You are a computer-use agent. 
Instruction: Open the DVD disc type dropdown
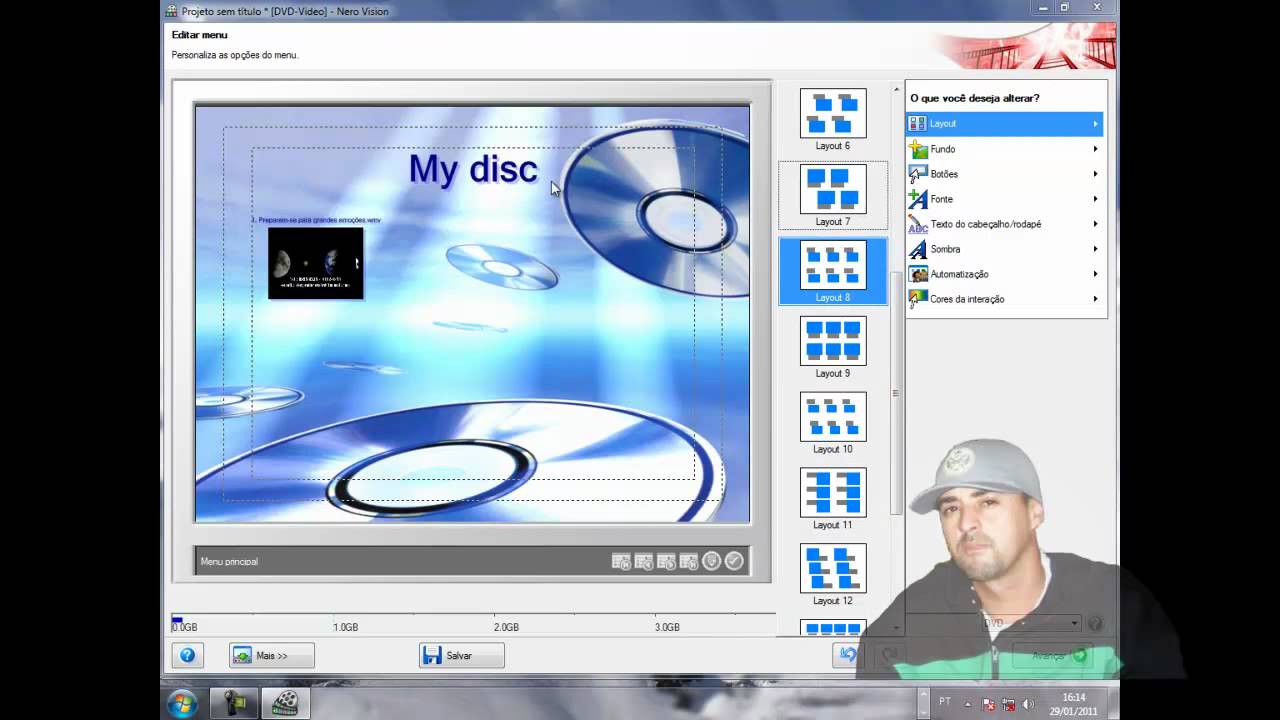click(x=1030, y=623)
